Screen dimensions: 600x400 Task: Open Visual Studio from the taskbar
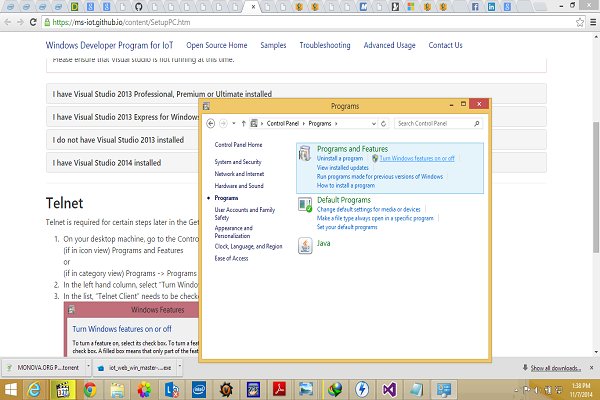click(389, 390)
